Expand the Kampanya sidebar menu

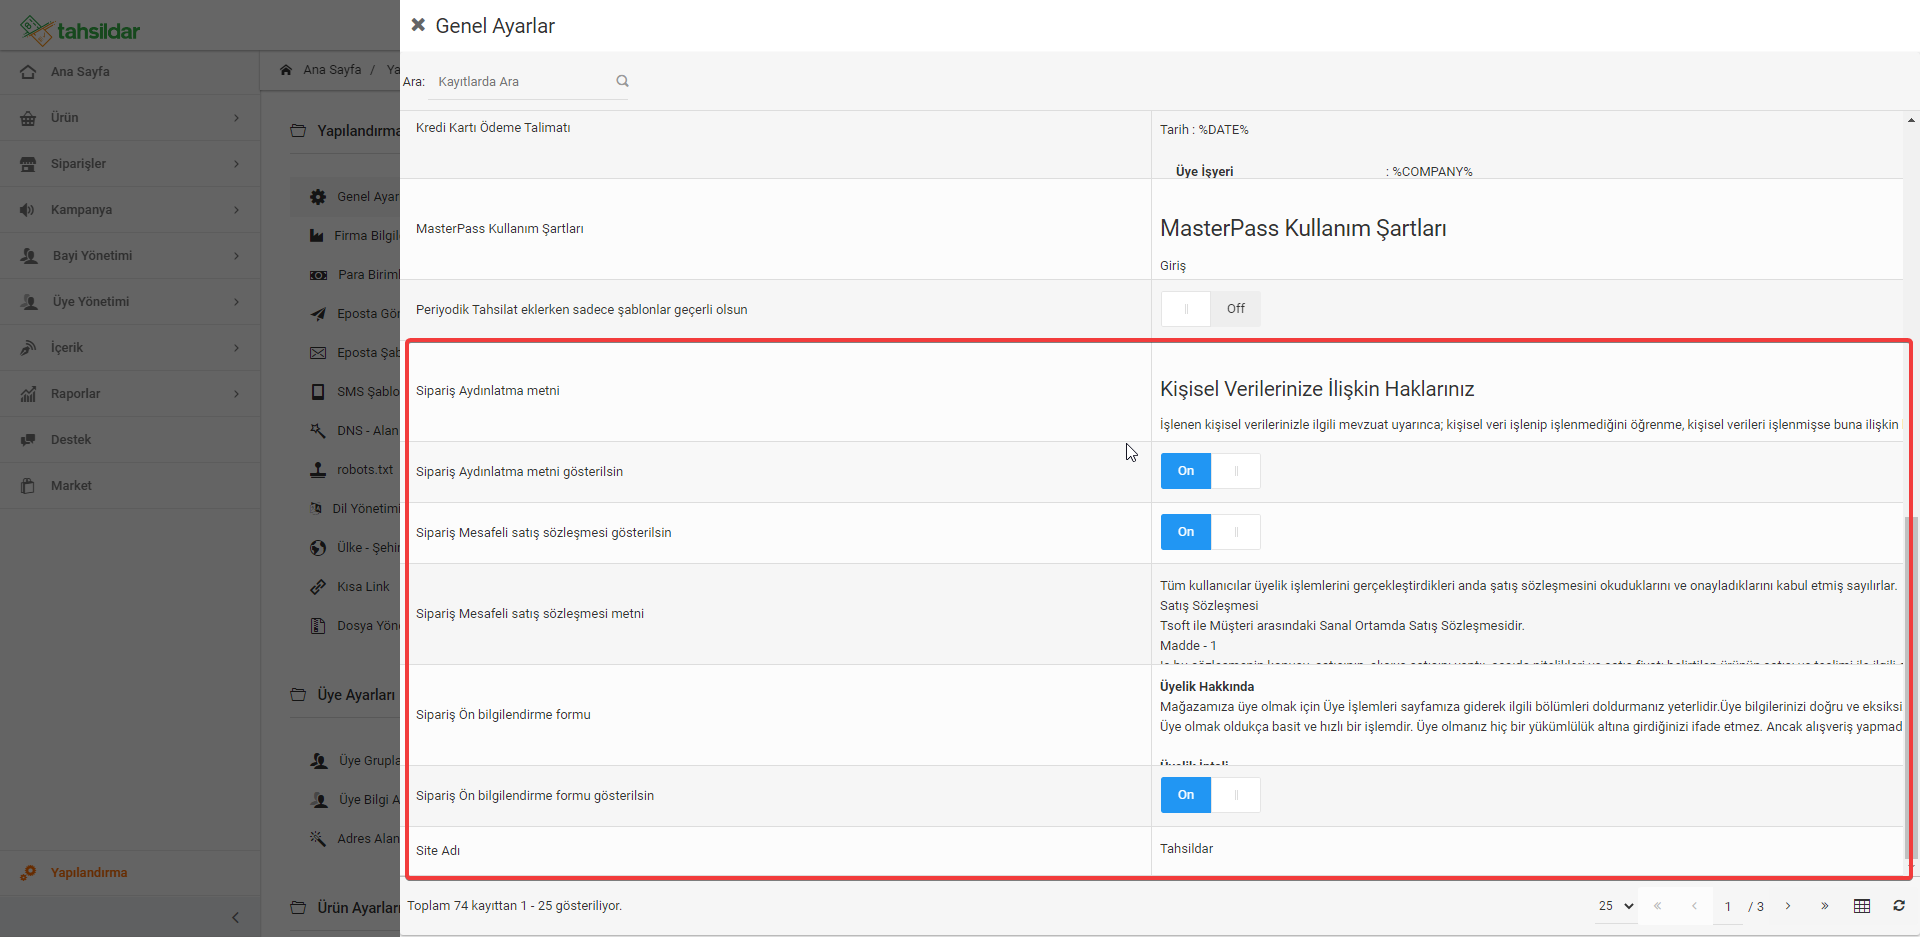tap(130, 210)
